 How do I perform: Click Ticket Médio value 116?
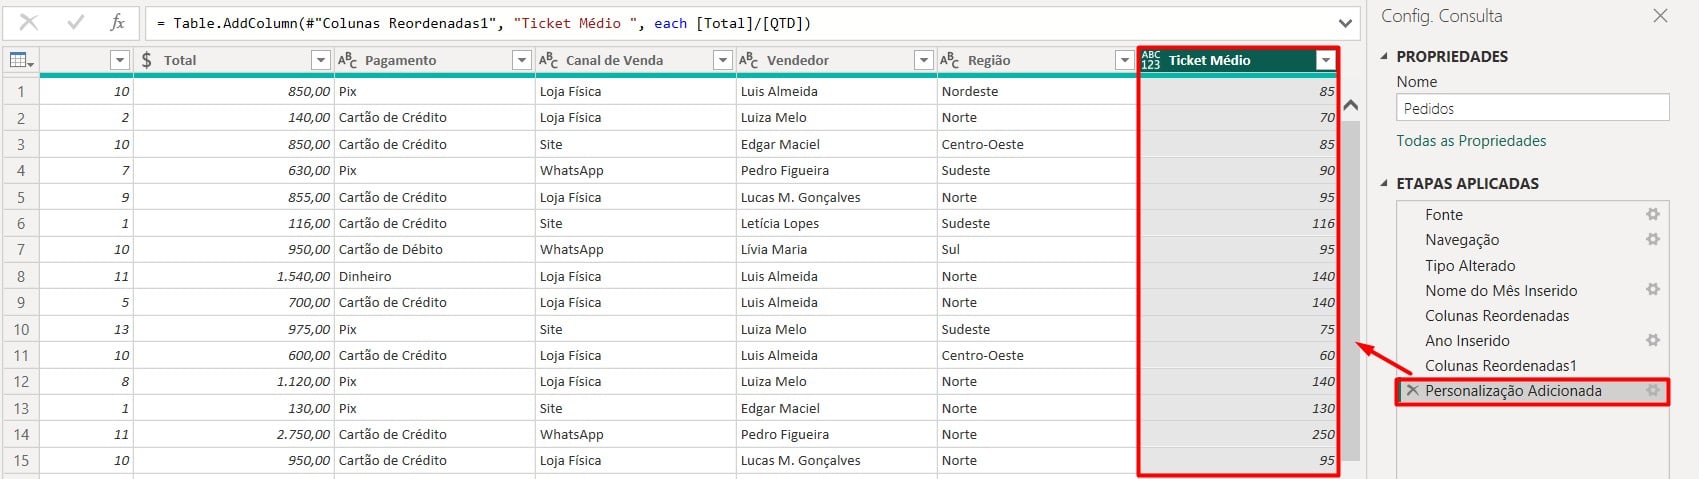tap(1238, 224)
